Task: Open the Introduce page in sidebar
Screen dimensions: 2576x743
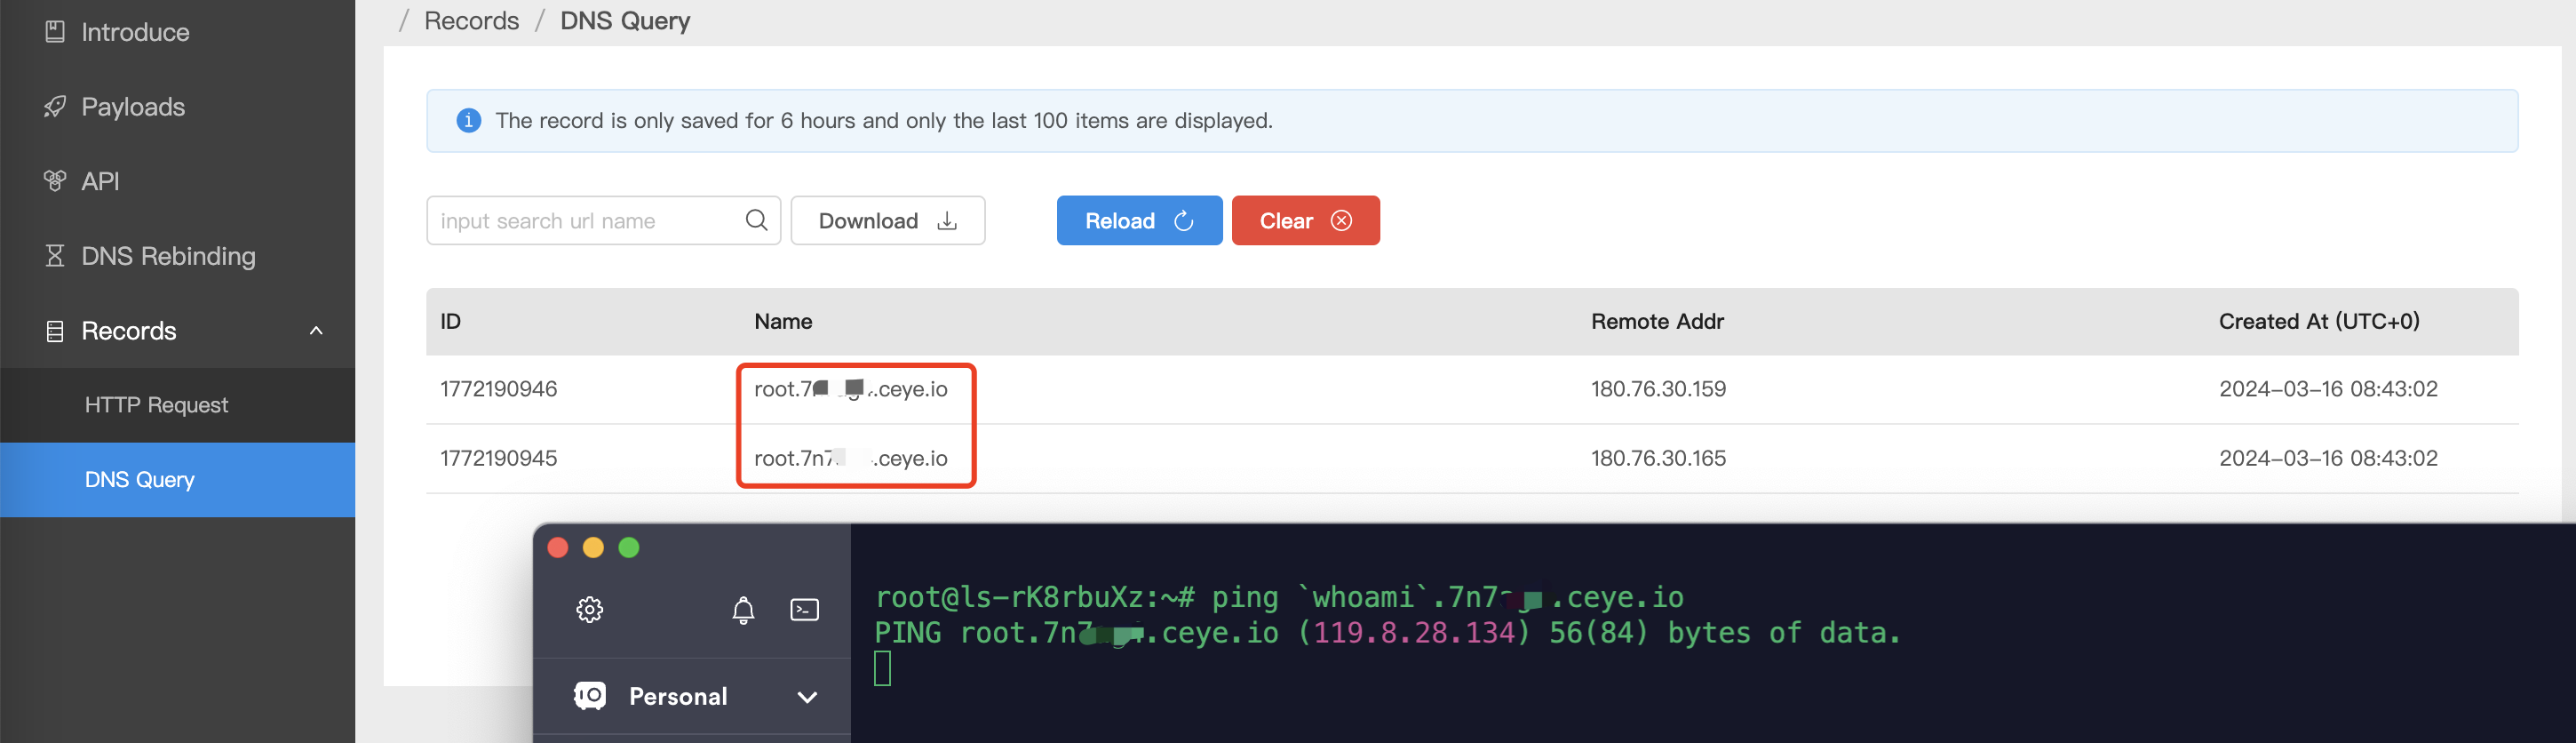Action: [x=135, y=32]
